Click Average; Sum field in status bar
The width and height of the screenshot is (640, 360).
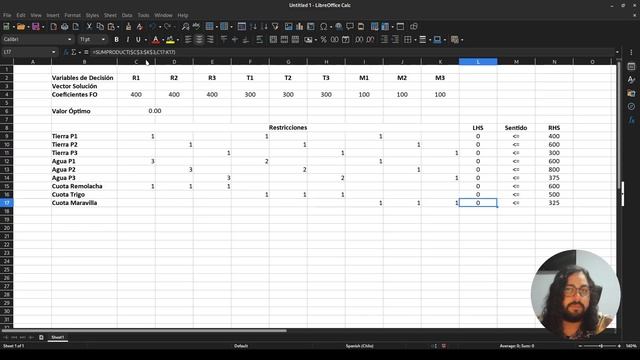click(517, 346)
